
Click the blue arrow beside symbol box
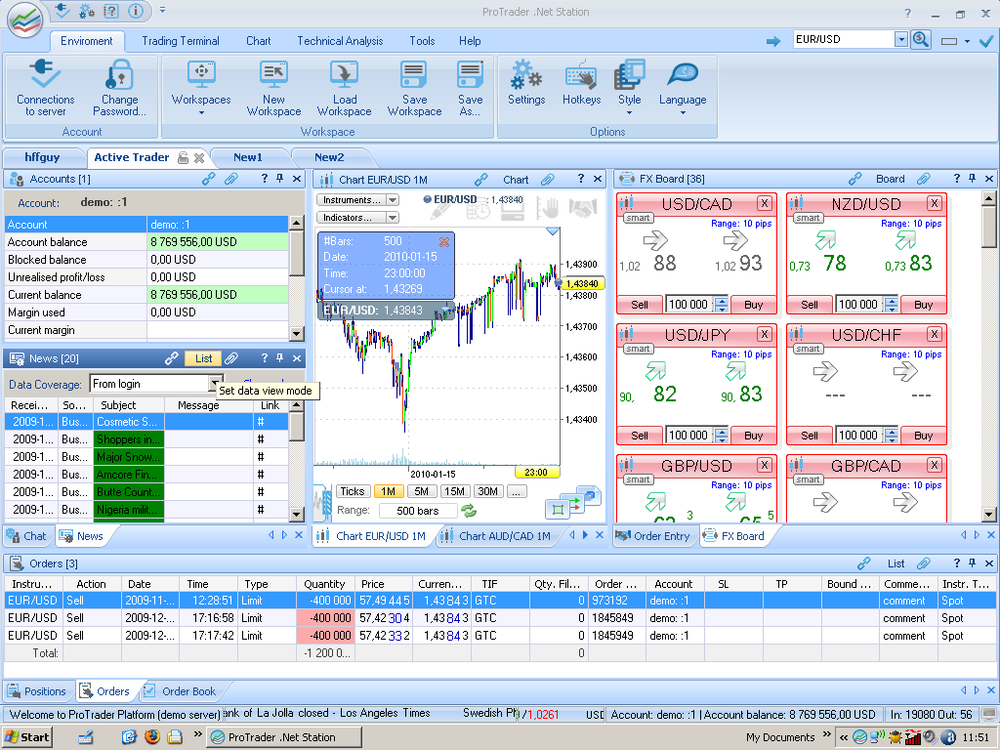click(773, 41)
